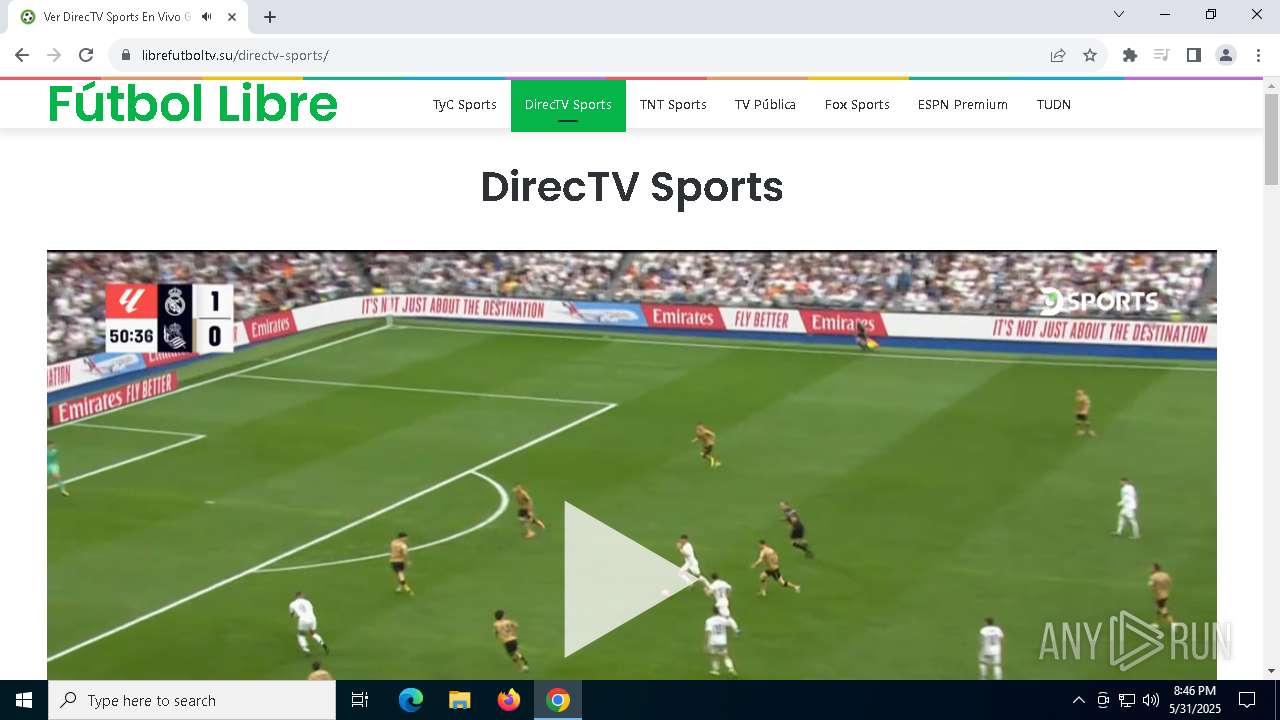Open the Extensions puzzle icon

point(1130,55)
